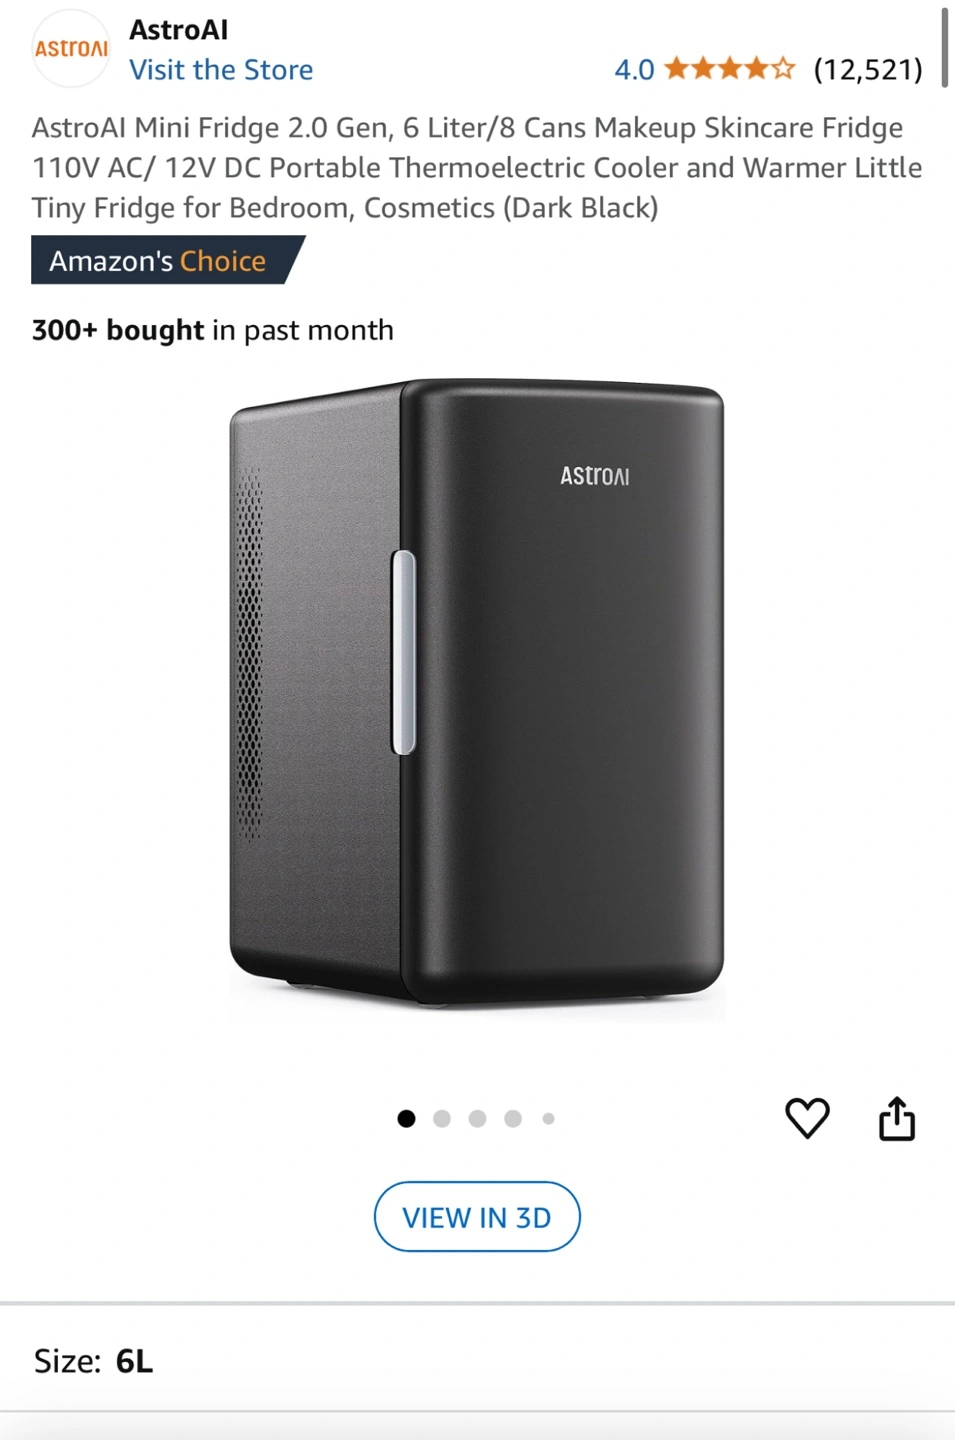This screenshot has height=1440, width=955.
Task: Tap the heart wishlist icon
Action: [x=807, y=1118]
